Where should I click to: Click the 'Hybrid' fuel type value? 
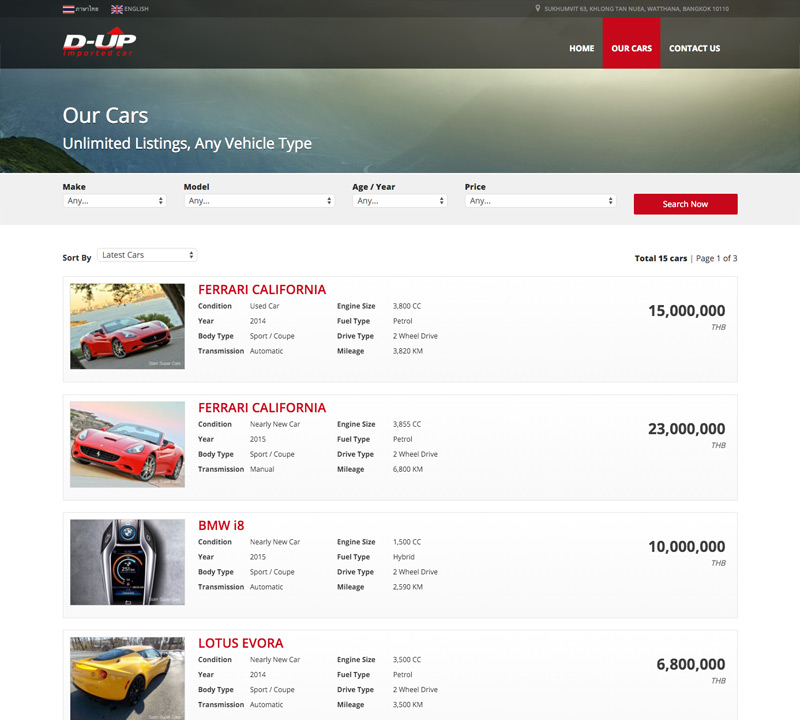(404, 557)
